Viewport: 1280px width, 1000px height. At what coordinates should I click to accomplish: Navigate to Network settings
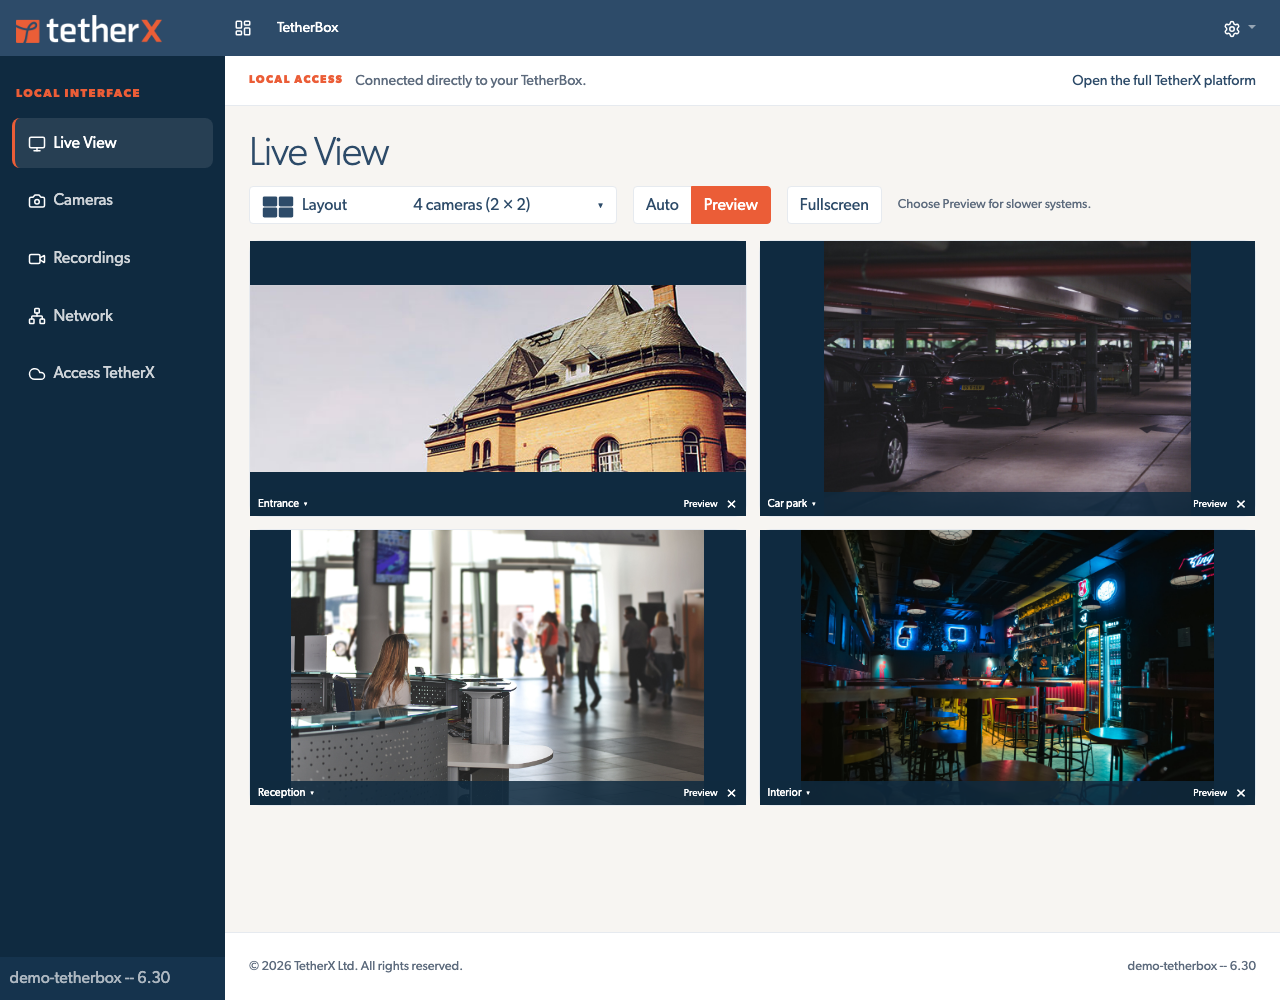tap(113, 316)
